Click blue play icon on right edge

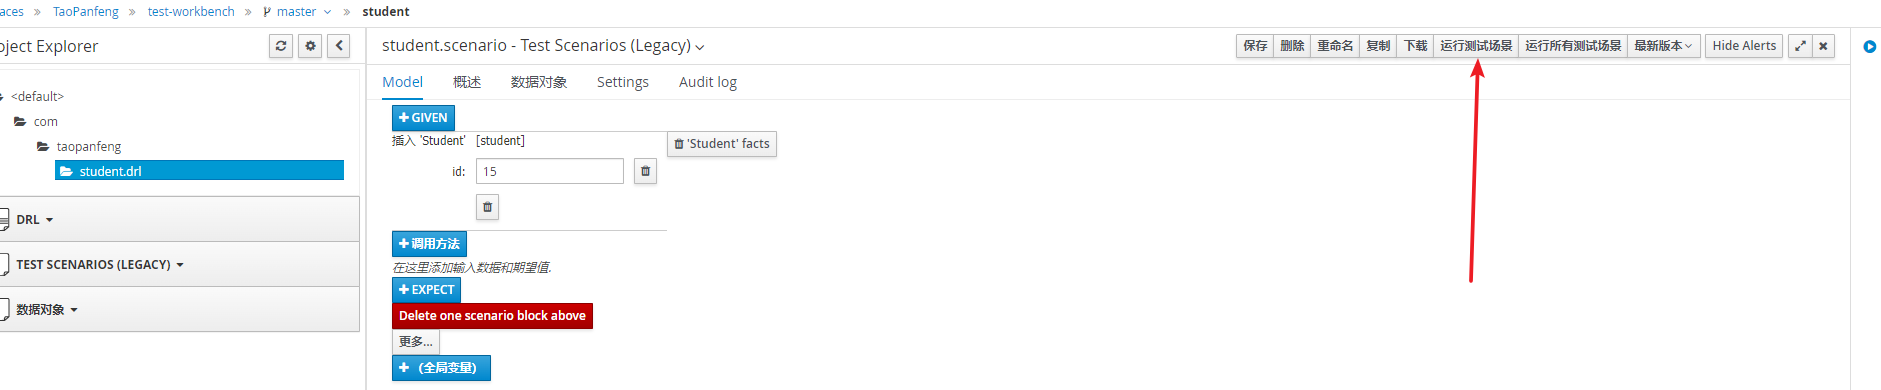tap(1869, 46)
